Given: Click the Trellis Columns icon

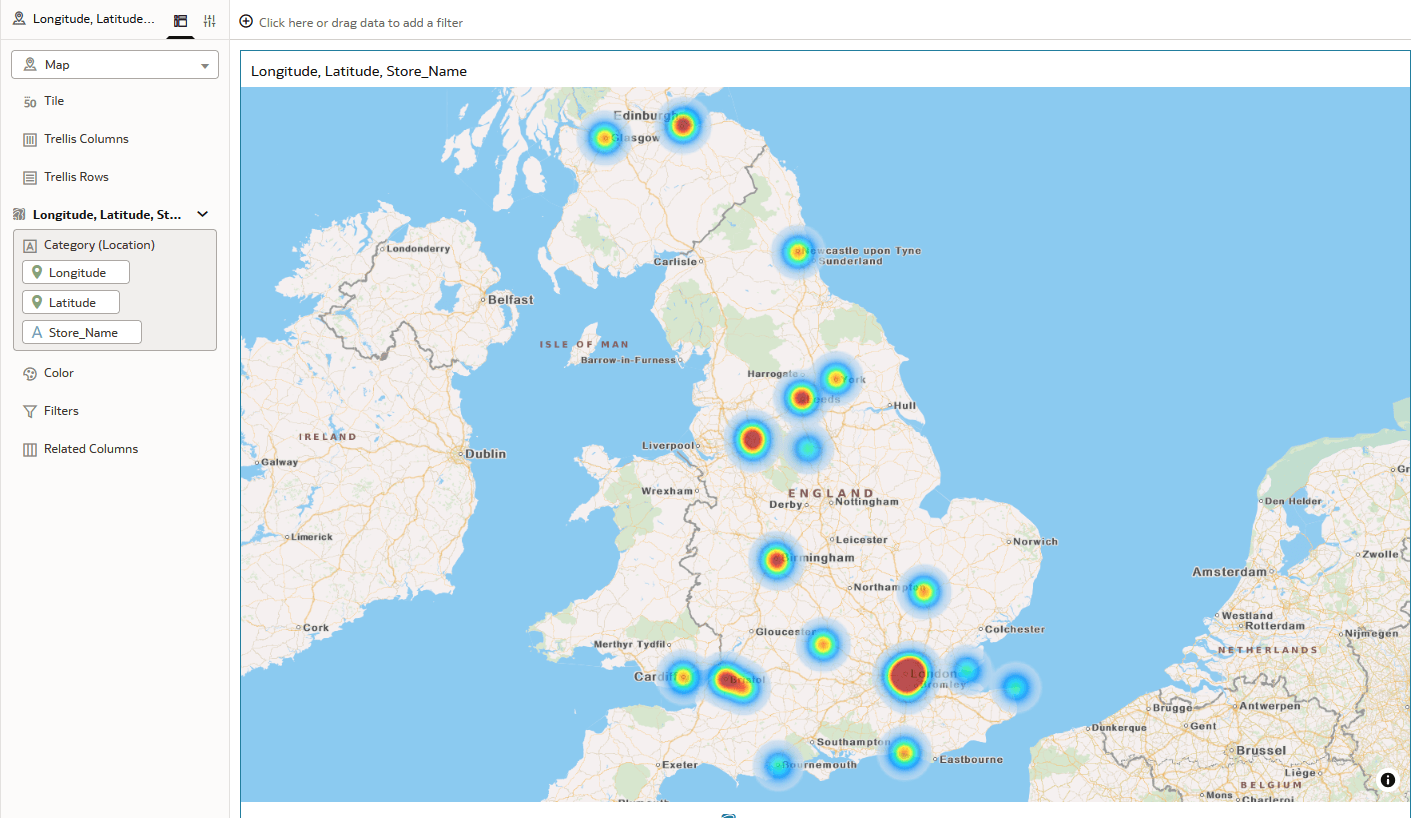Looking at the screenshot, I should (30, 140).
